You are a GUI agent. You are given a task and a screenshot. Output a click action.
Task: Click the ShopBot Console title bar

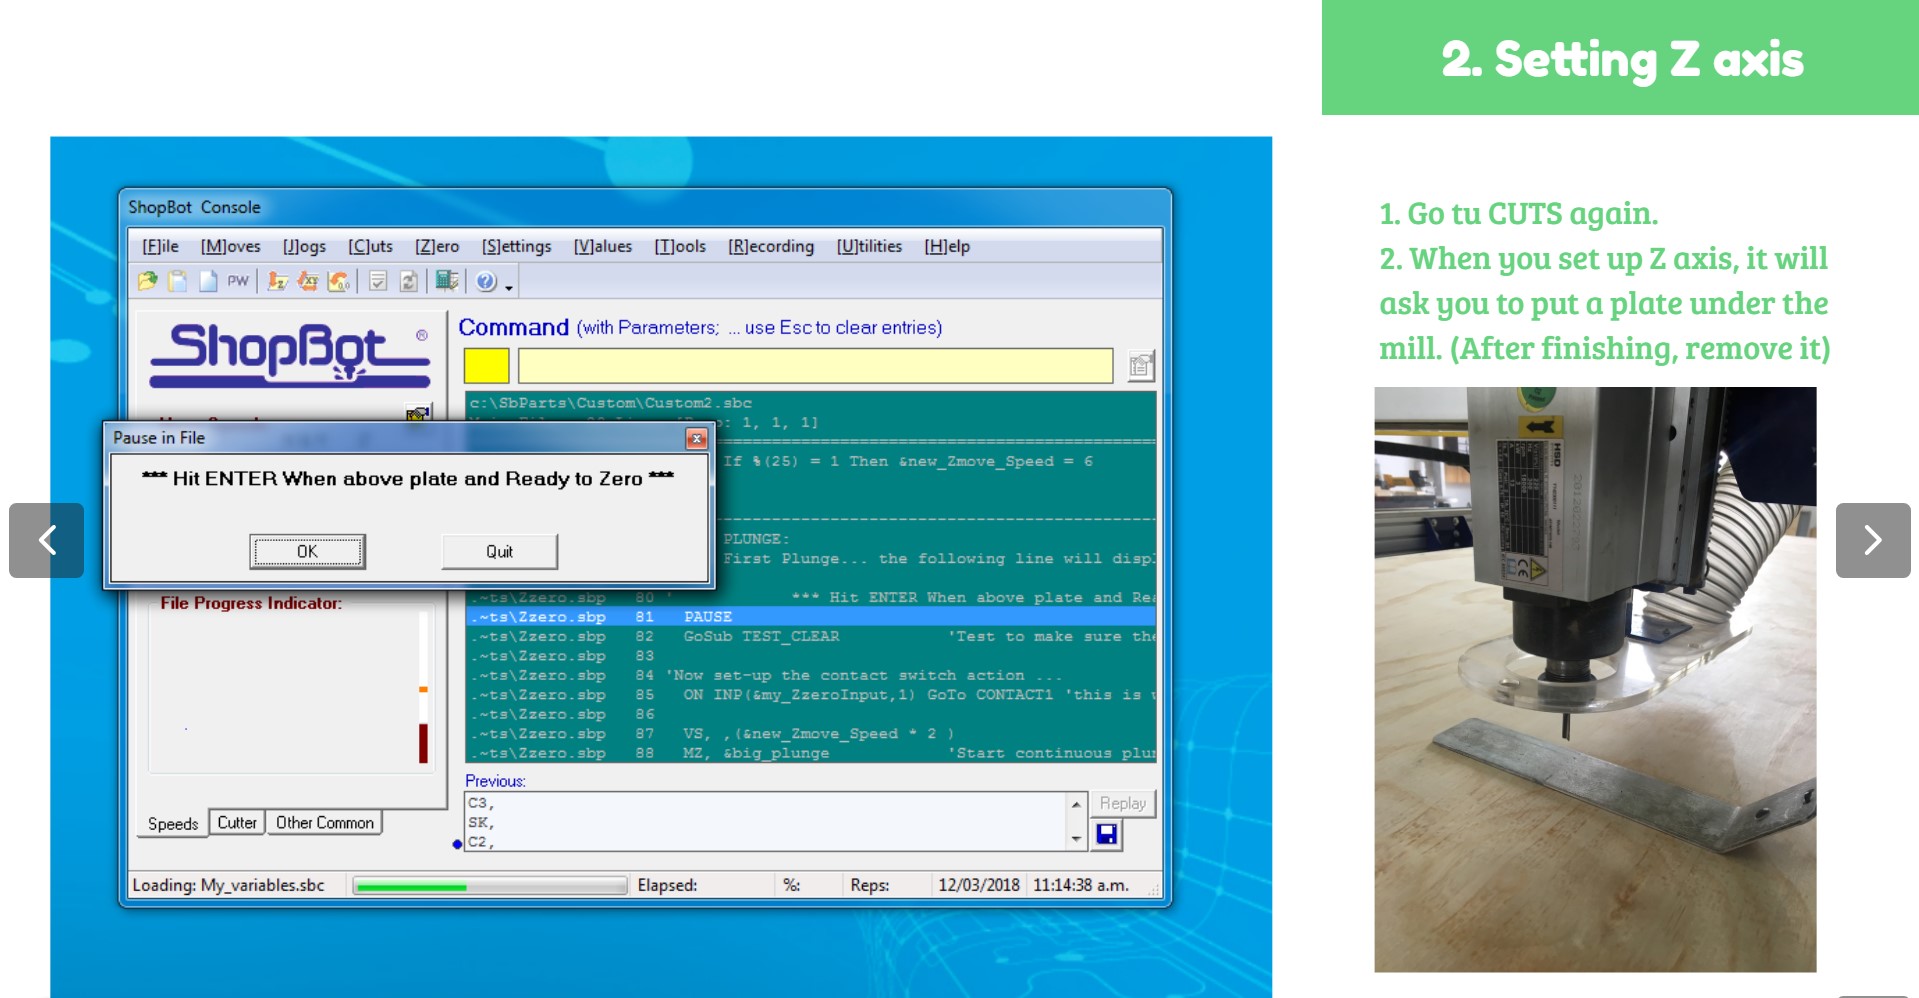pyautogui.click(x=645, y=207)
